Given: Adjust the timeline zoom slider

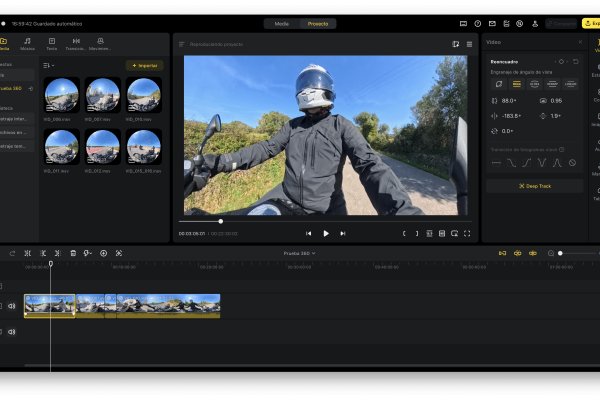Looking at the screenshot, I should point(561,253).
